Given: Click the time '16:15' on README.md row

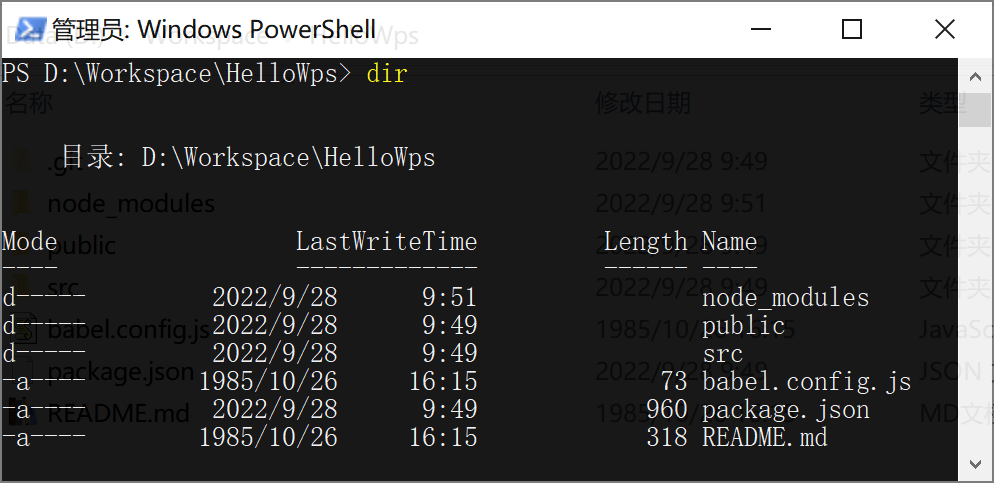Looking at the screenshot, I should click(443, 437).
